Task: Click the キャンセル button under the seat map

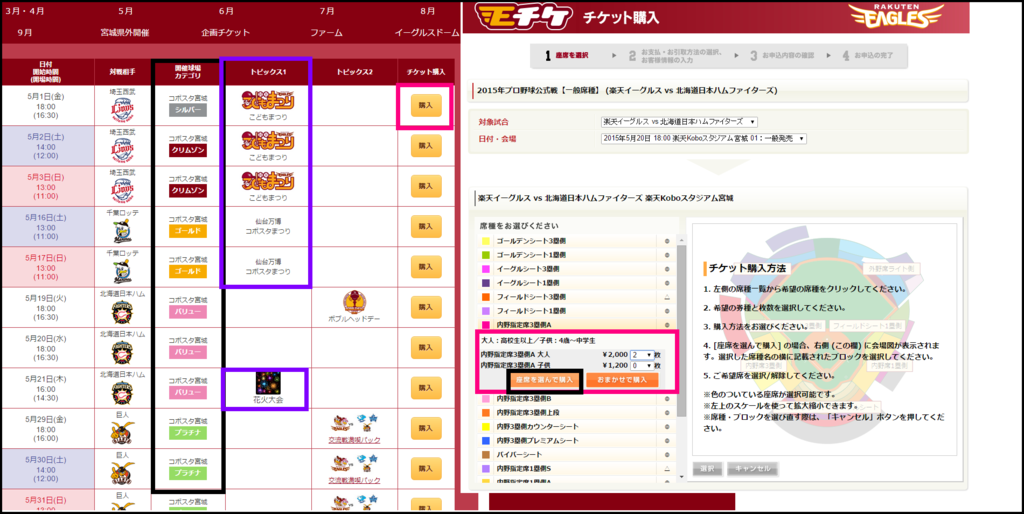Action: [x=752, y=468]
